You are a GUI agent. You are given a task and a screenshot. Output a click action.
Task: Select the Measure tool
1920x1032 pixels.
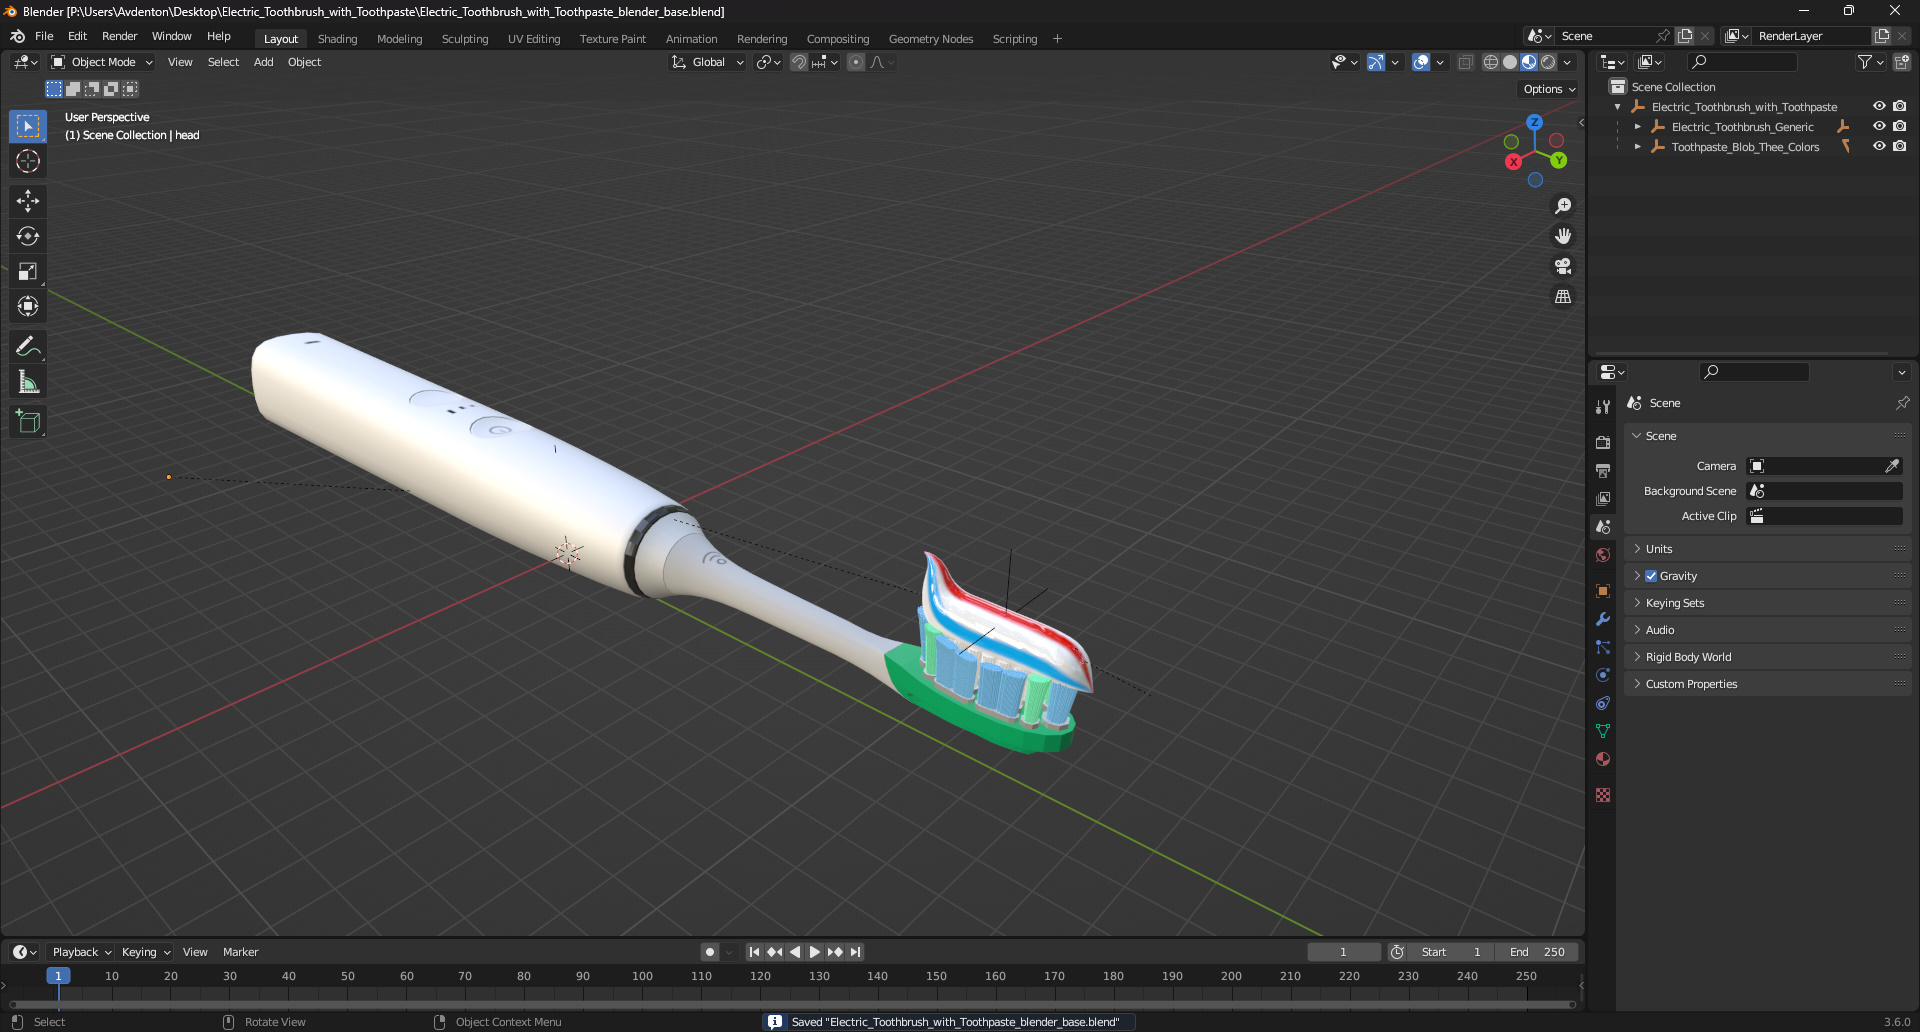pos(28,382)
